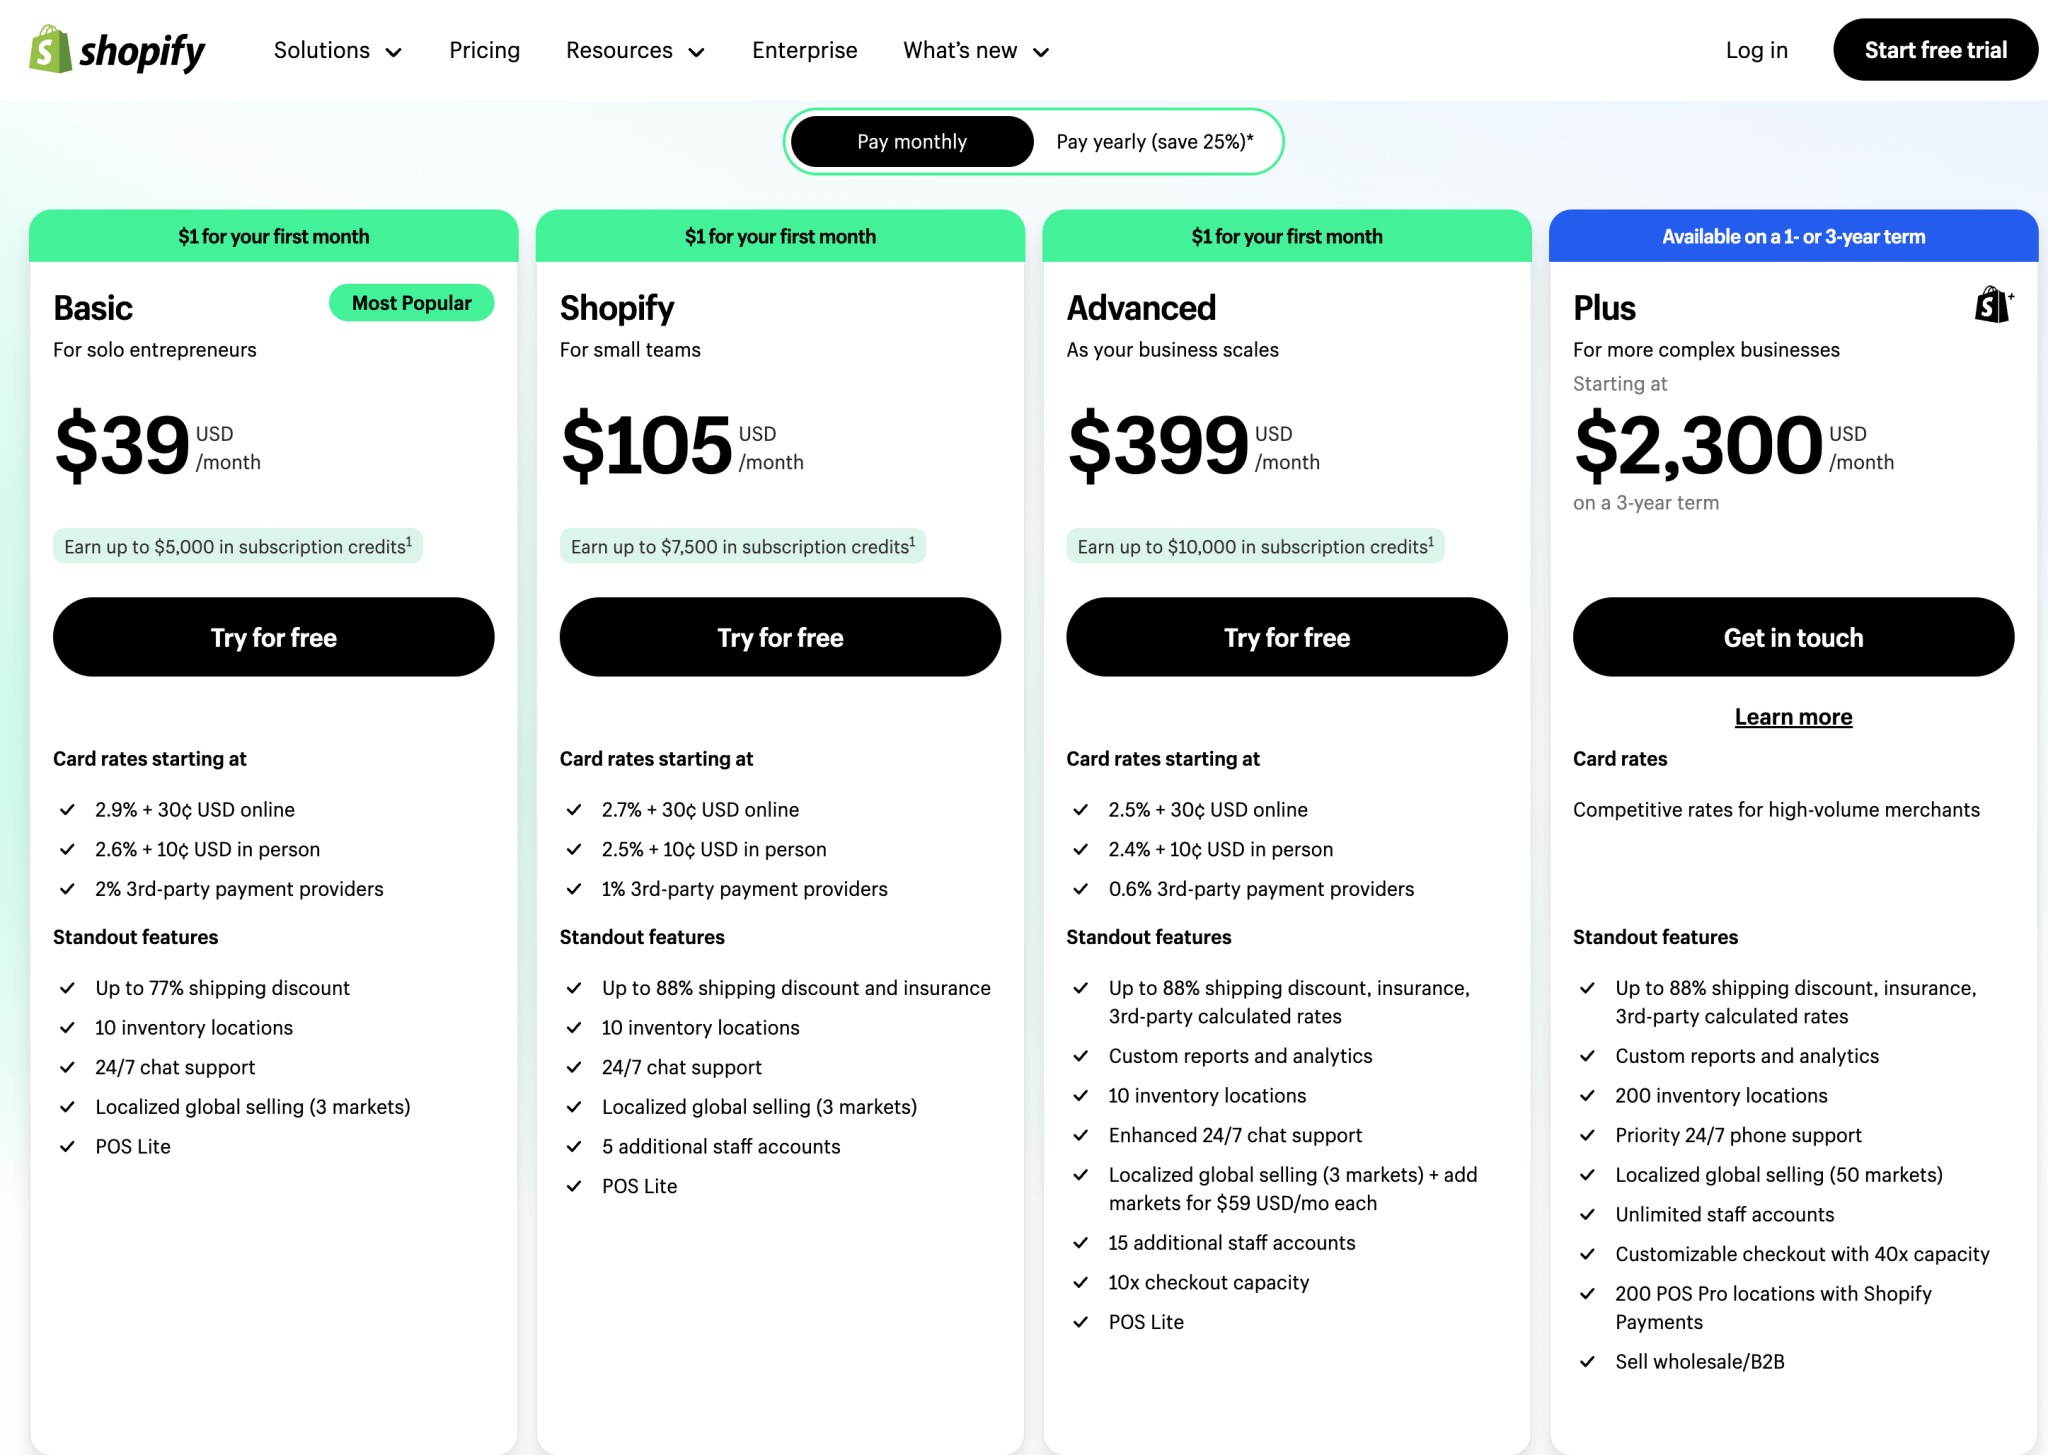Click the $1 first month banner on Shopify plan

(780, 236)
